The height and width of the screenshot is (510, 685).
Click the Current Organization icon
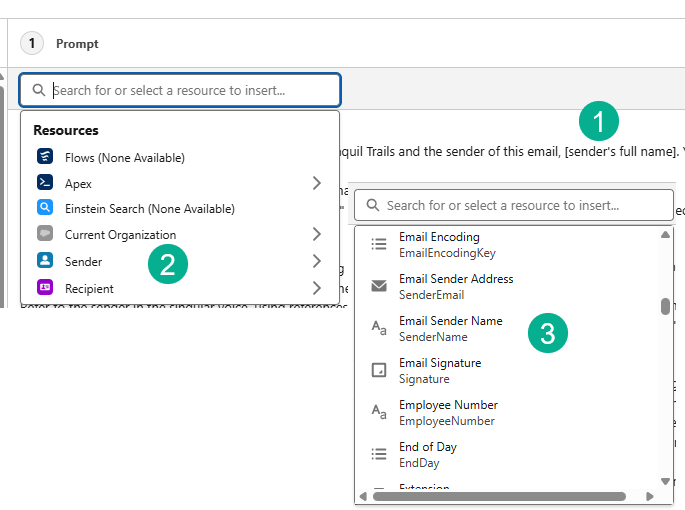45,235
